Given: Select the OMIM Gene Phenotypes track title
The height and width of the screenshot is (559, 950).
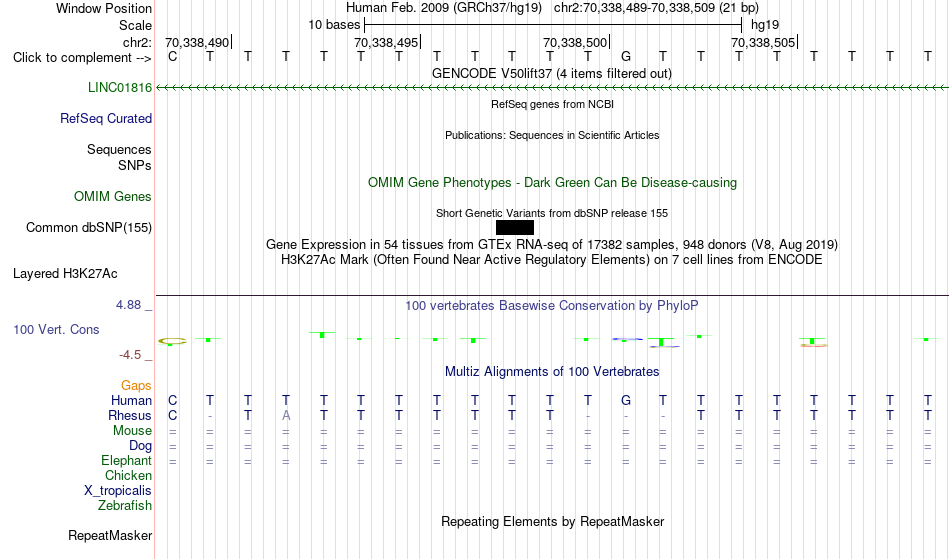Looking at the screenshot, I should click(552, 182).
